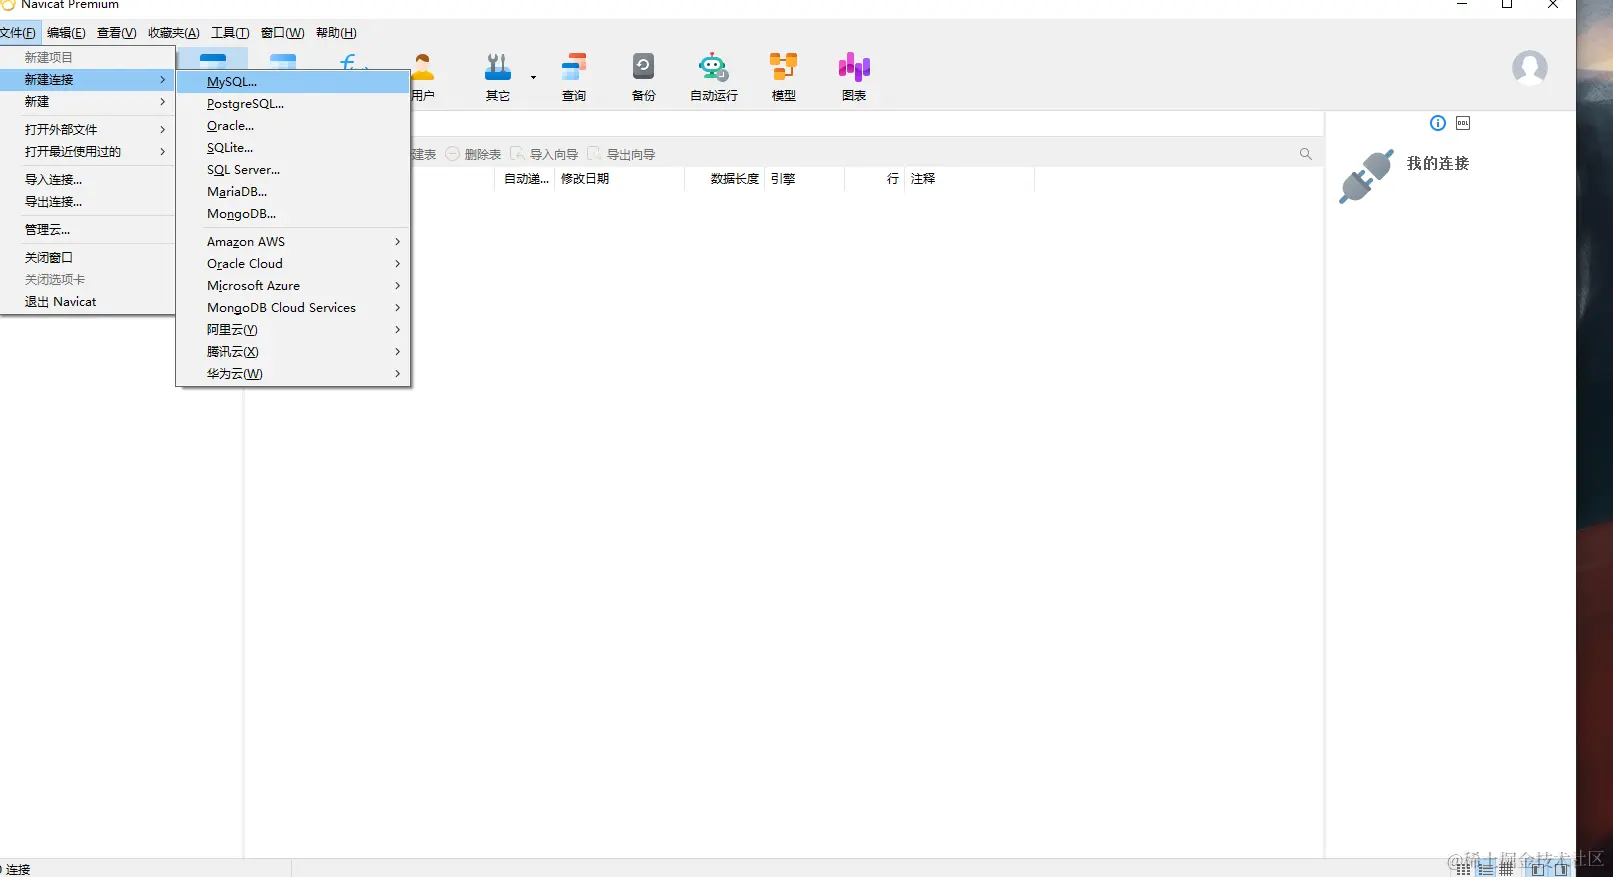Switch to list view in status bar
The image size is (1613, 877).
point(1464,869)
